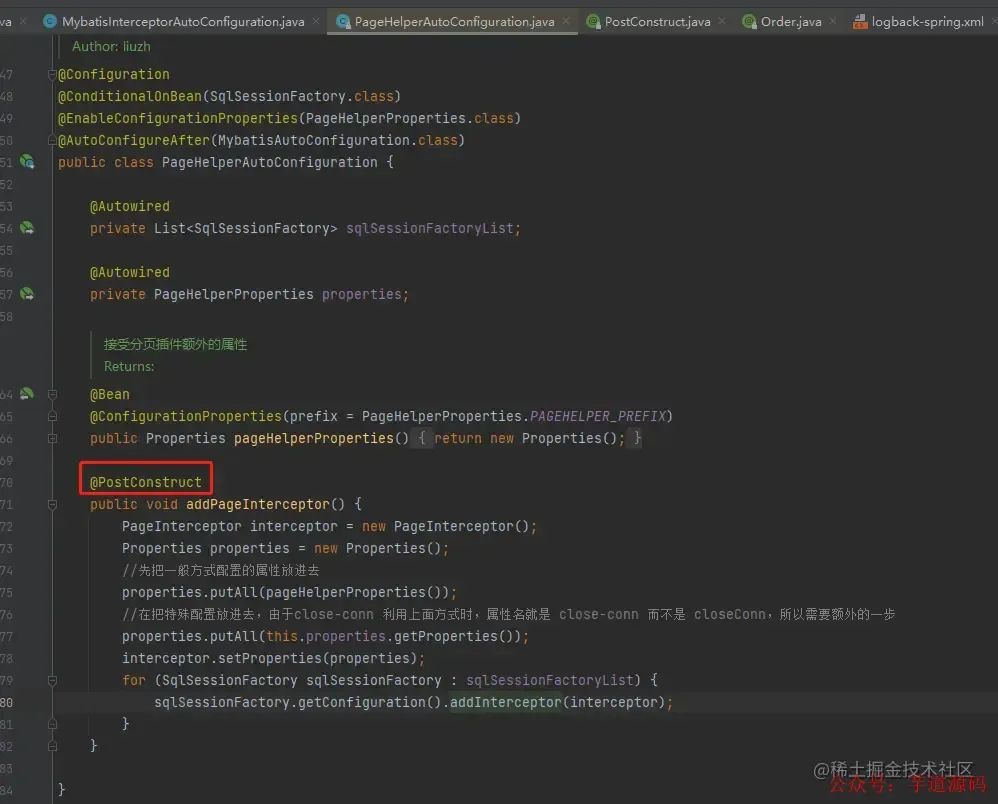Click the bean gutter icon at pageHelperProperties method
The image size is (998, 804).
pyautogui.click(x=27, y=394)
